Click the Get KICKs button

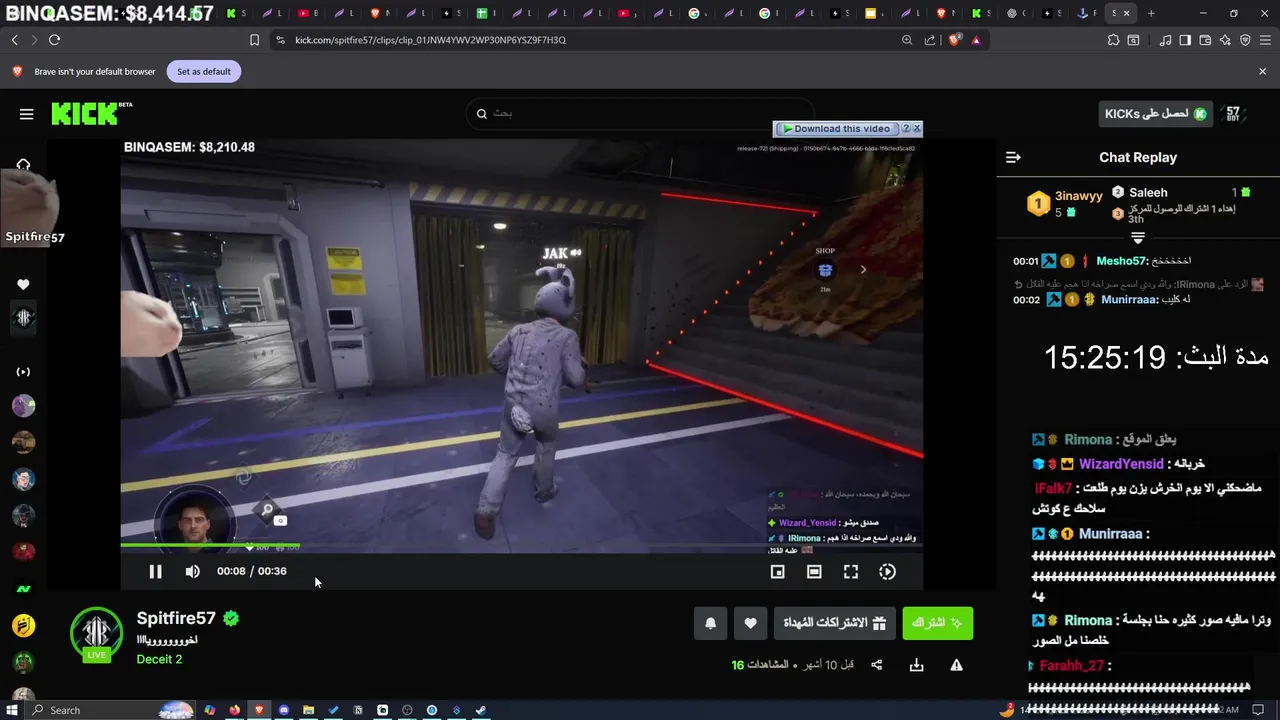pos(1155,114)
